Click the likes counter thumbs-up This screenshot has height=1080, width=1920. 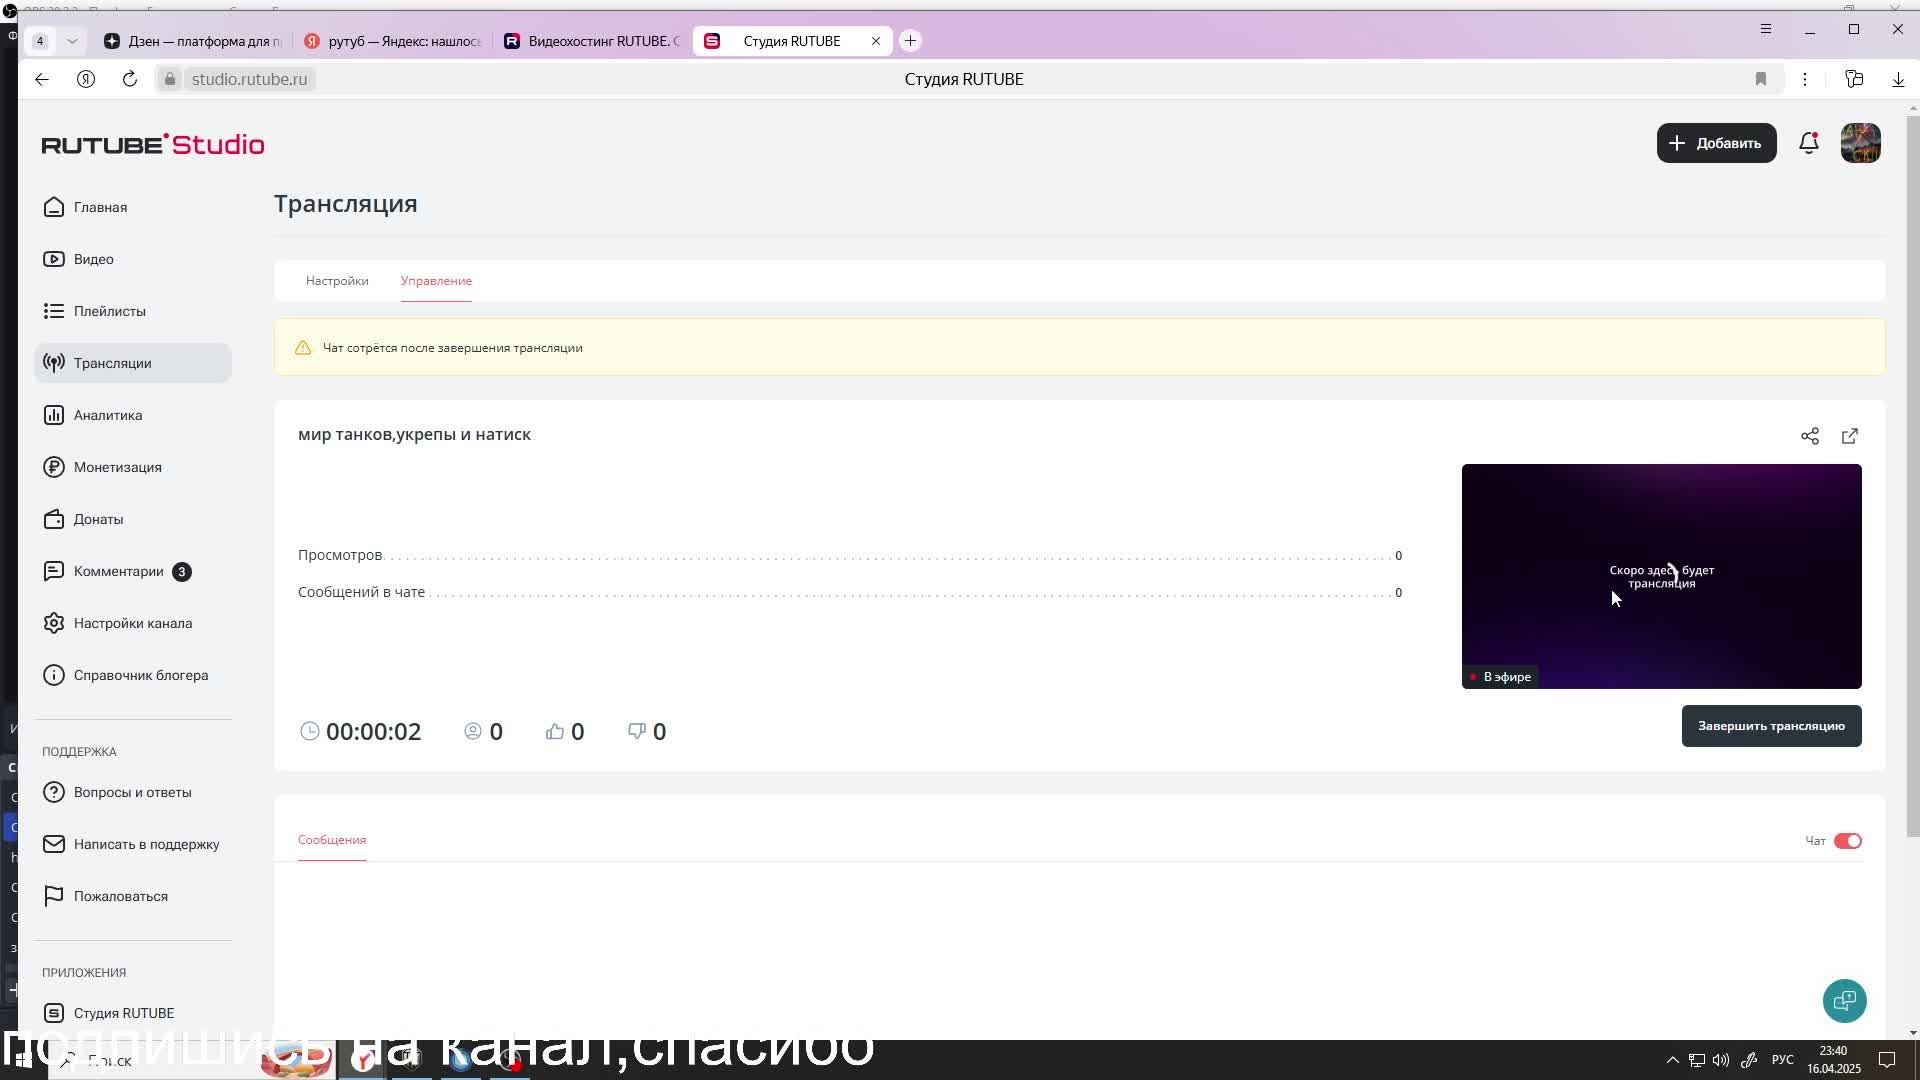pyautogui.click(x=565, y=732)
